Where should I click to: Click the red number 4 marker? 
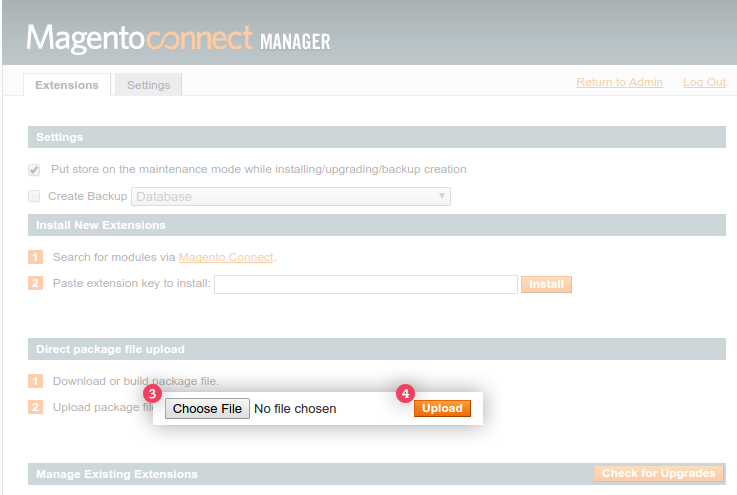[405, 394]
